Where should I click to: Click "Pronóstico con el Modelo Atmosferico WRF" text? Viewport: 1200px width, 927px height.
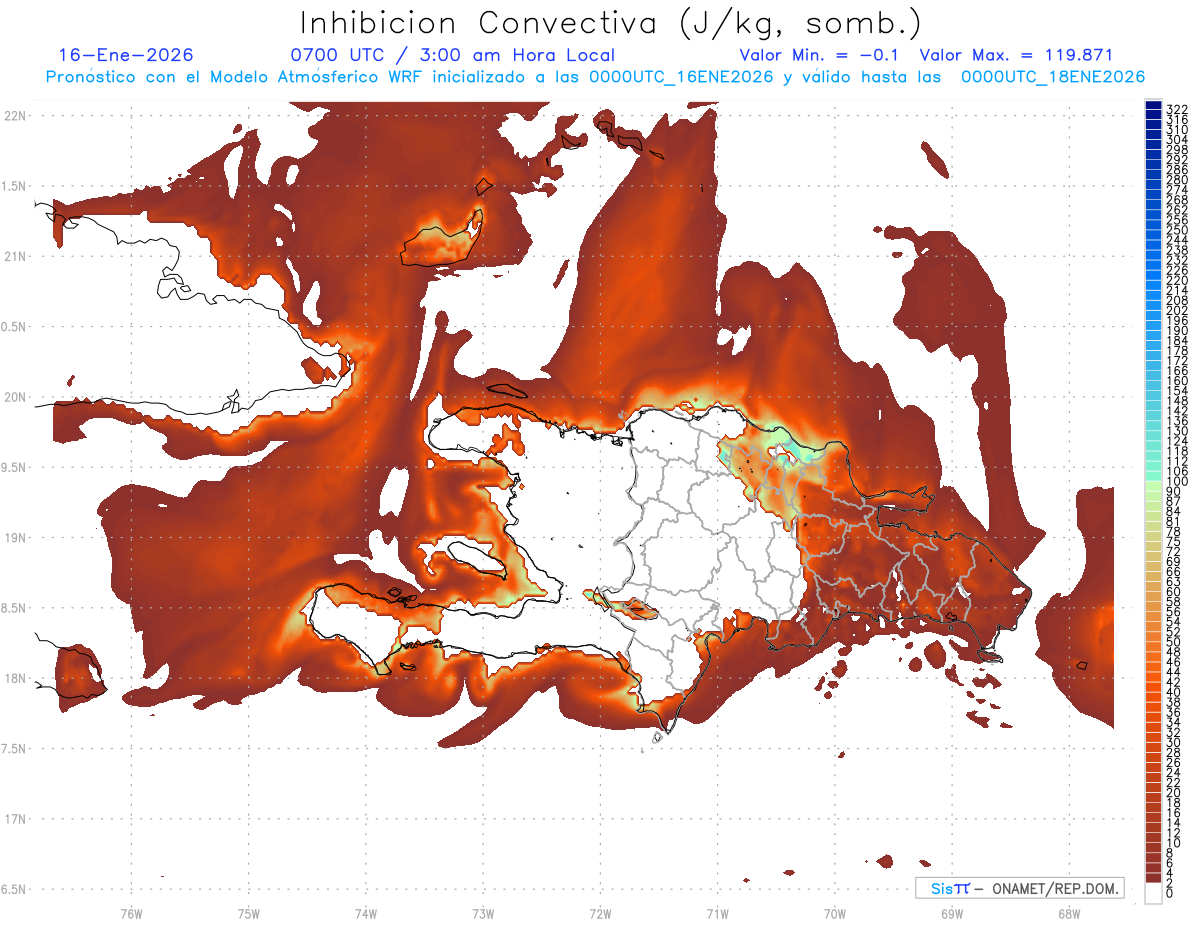click(236, 76)
